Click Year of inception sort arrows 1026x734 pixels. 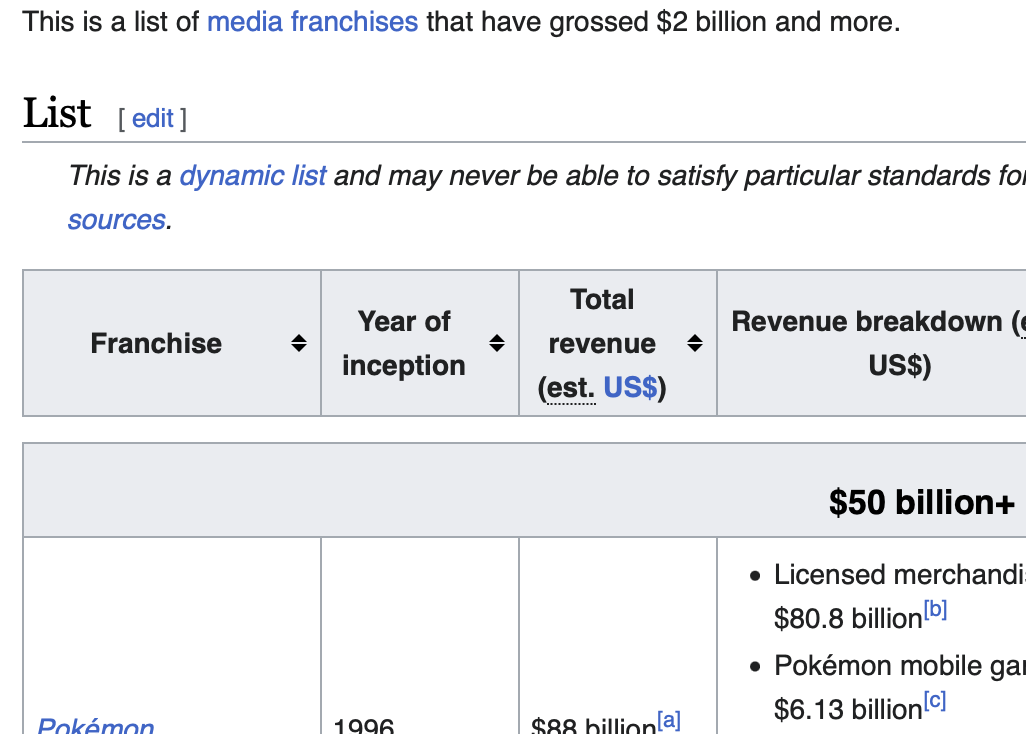coord(496,344)
